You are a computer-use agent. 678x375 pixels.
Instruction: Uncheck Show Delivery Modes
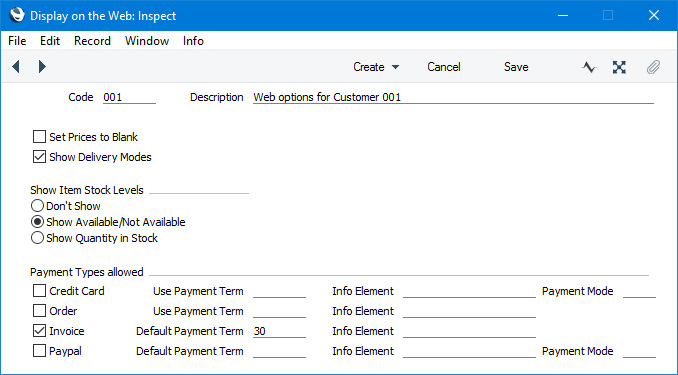click(x=39, y=157)
